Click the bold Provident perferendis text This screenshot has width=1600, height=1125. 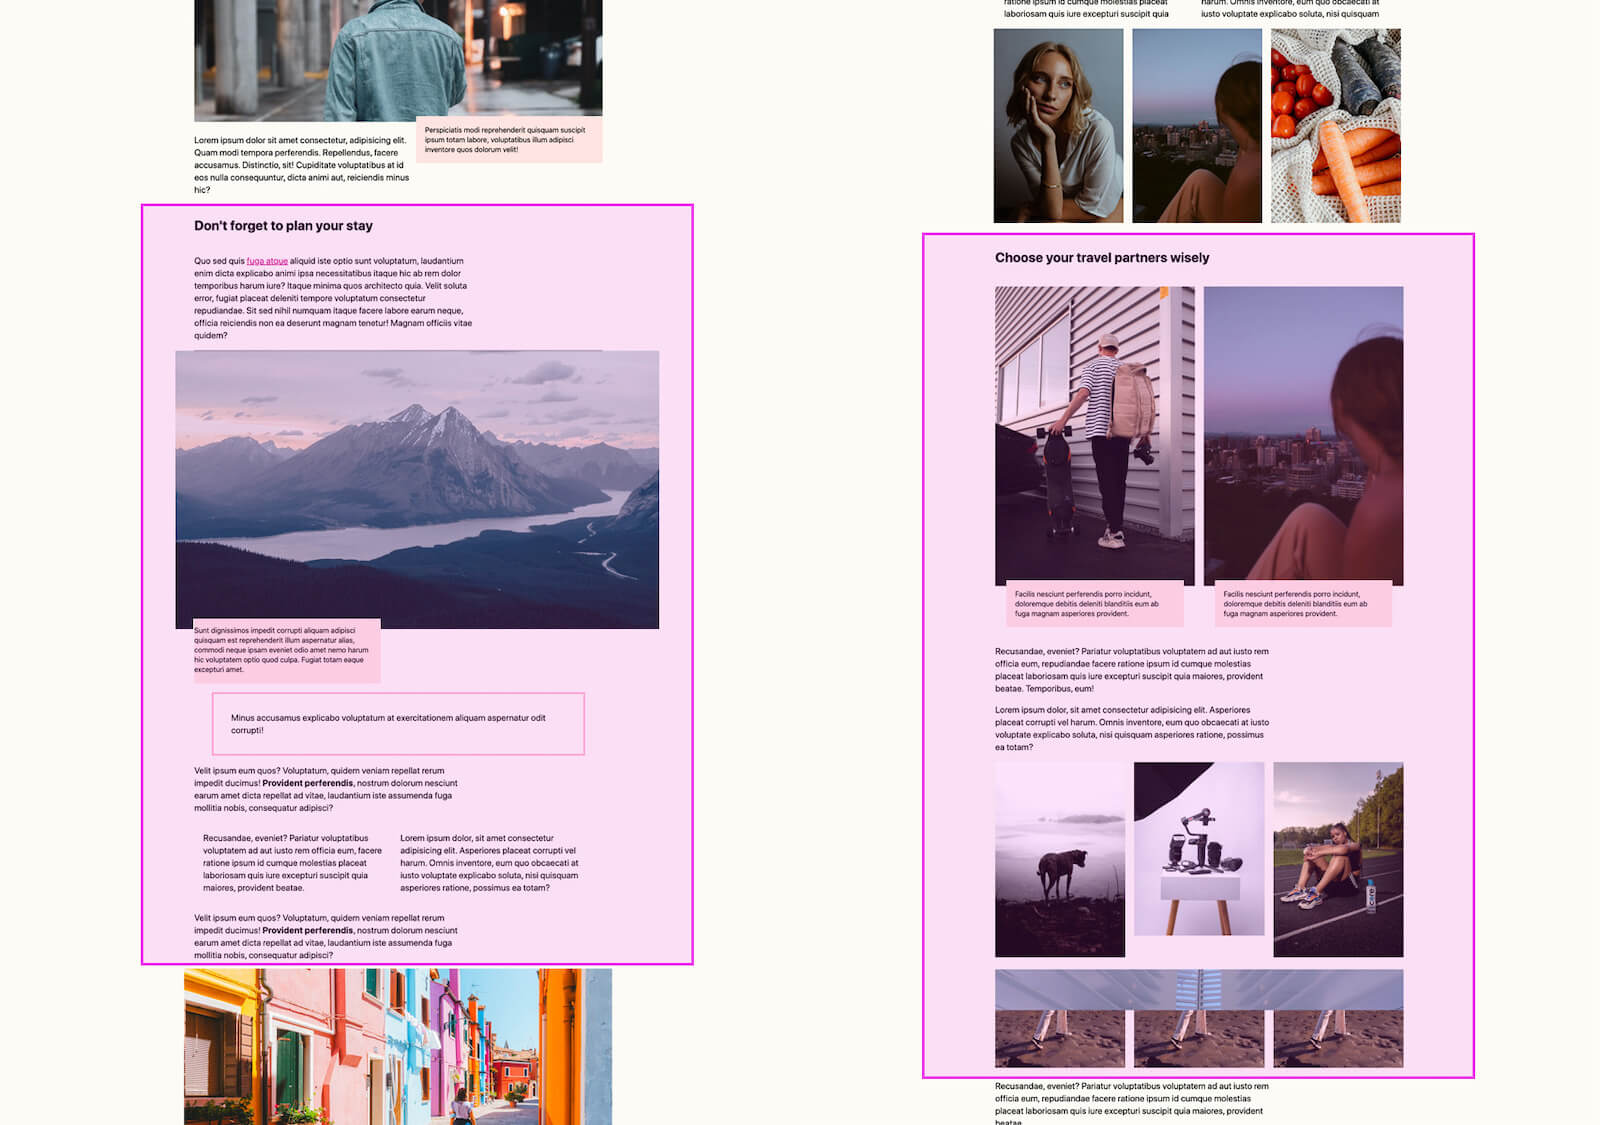coord(307,782)
